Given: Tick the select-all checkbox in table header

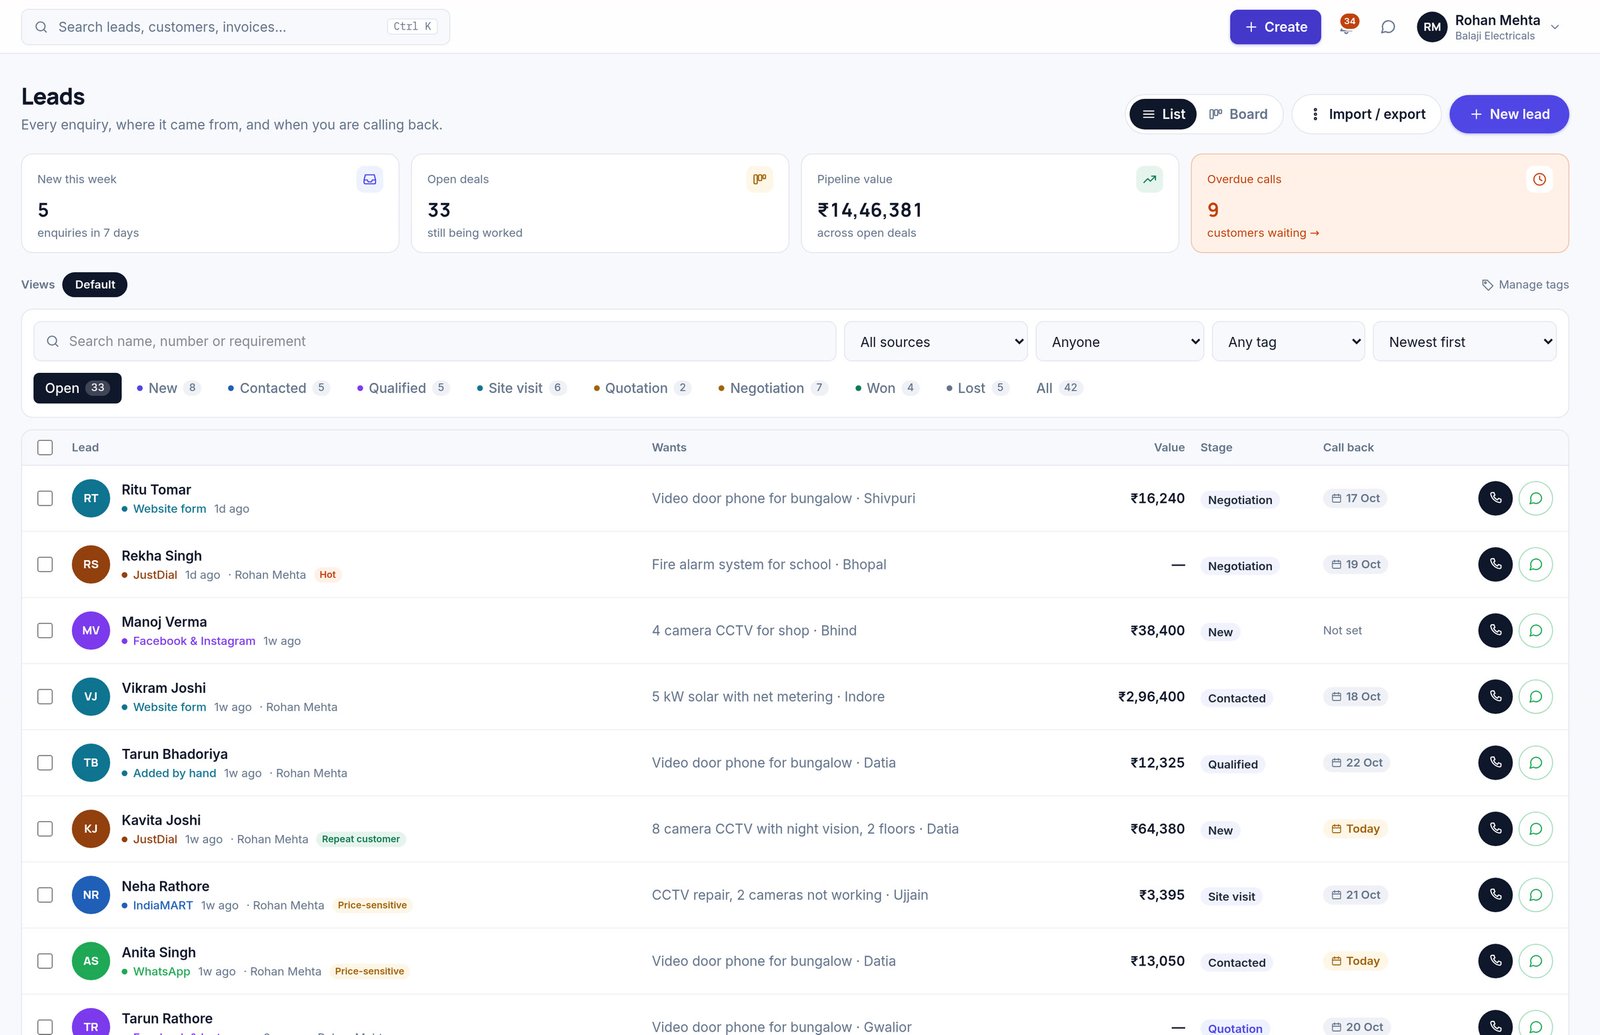Looking at the screenshot, I should [45, 447].
